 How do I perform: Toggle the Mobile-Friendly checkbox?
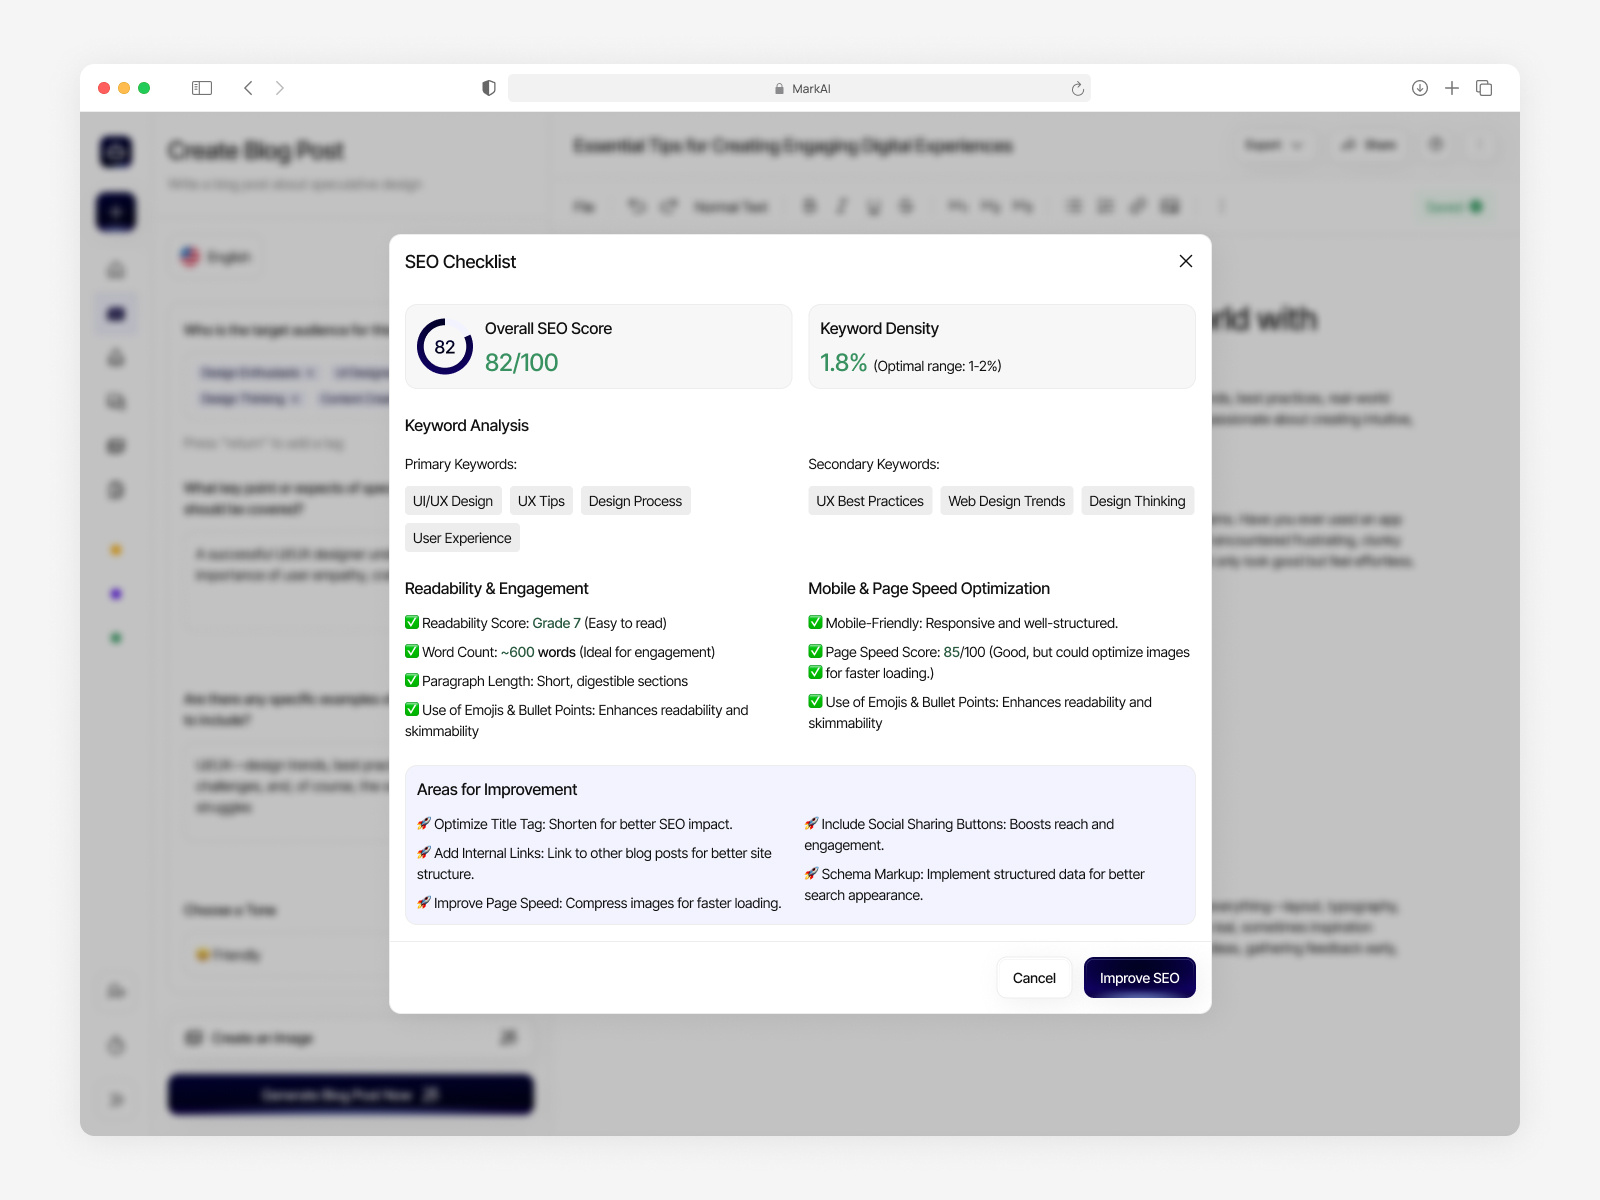tap(816, 622)
